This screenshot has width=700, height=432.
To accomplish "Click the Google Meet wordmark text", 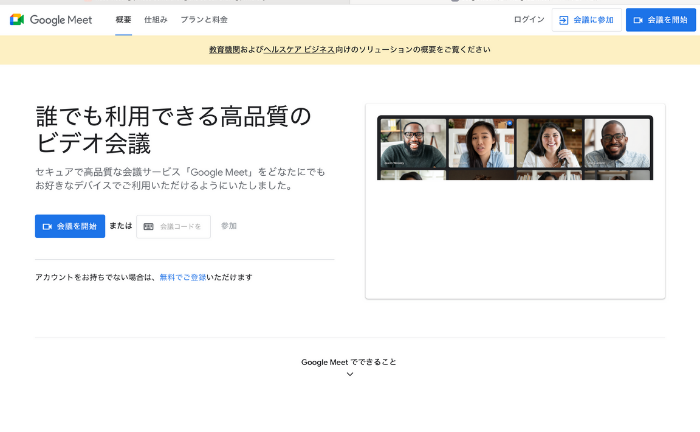I will tap(61, 20).
